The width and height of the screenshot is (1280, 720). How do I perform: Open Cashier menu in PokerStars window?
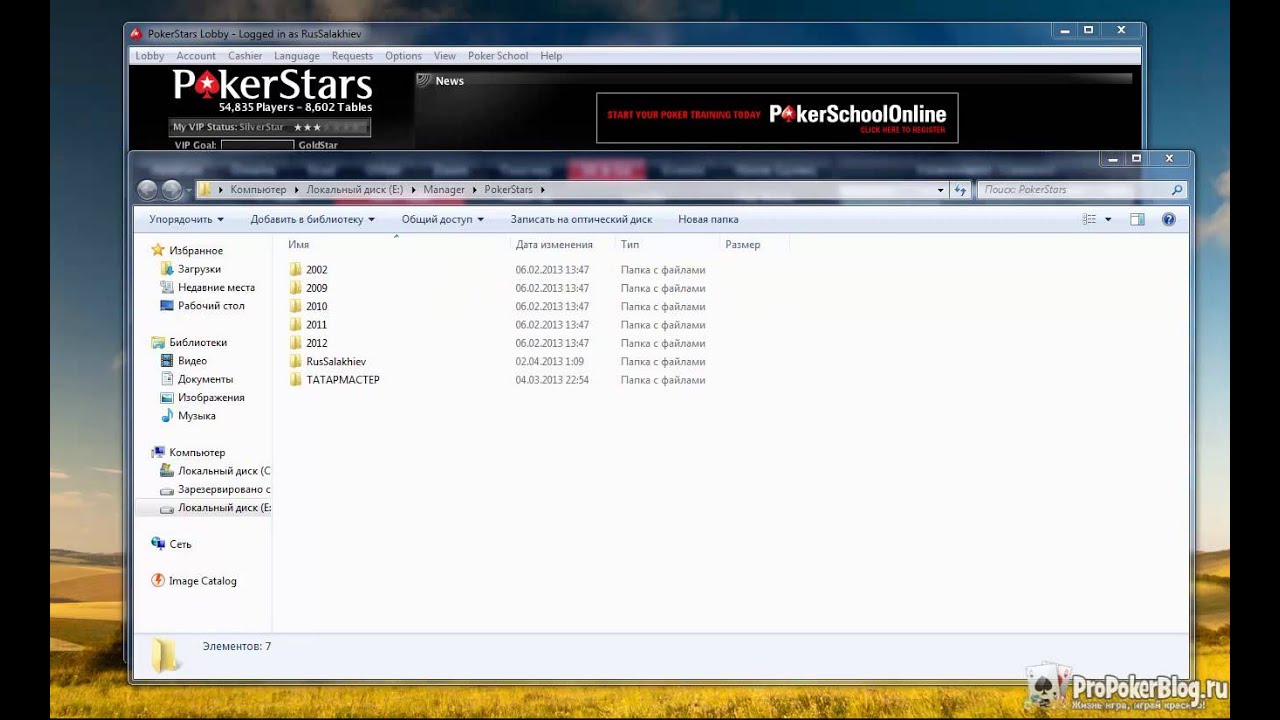[x=245, y=56]
